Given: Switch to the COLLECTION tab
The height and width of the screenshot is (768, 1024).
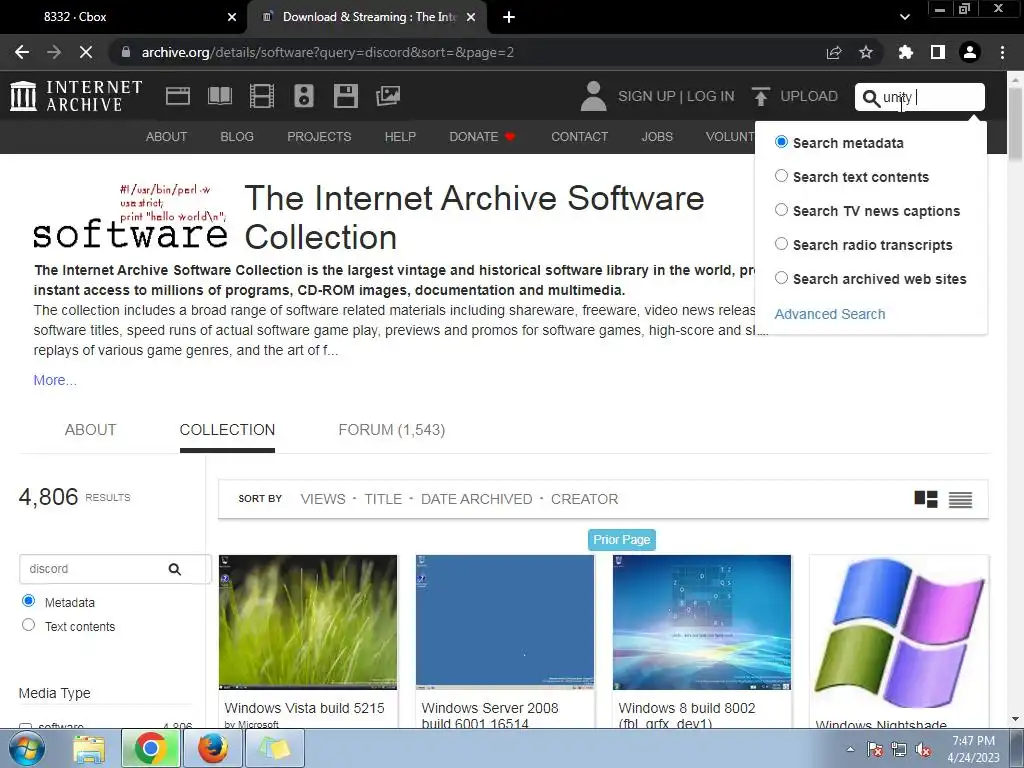Looking at the screenshot, I should [227, 430].
